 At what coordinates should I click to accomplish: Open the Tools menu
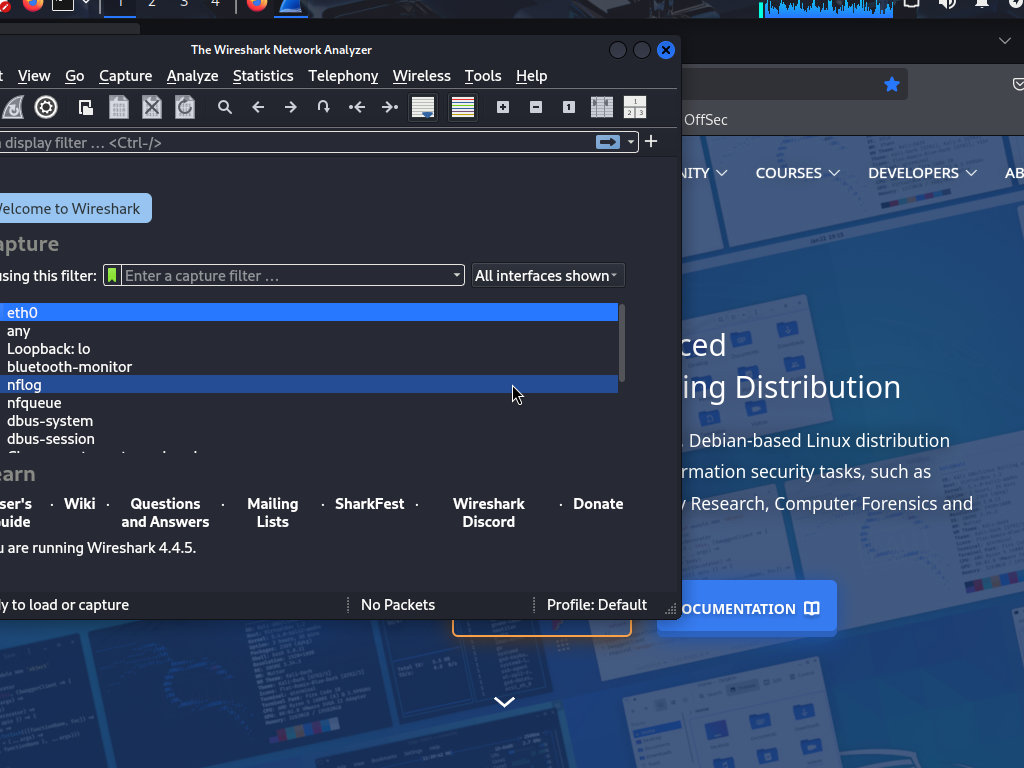coord(483,76)
